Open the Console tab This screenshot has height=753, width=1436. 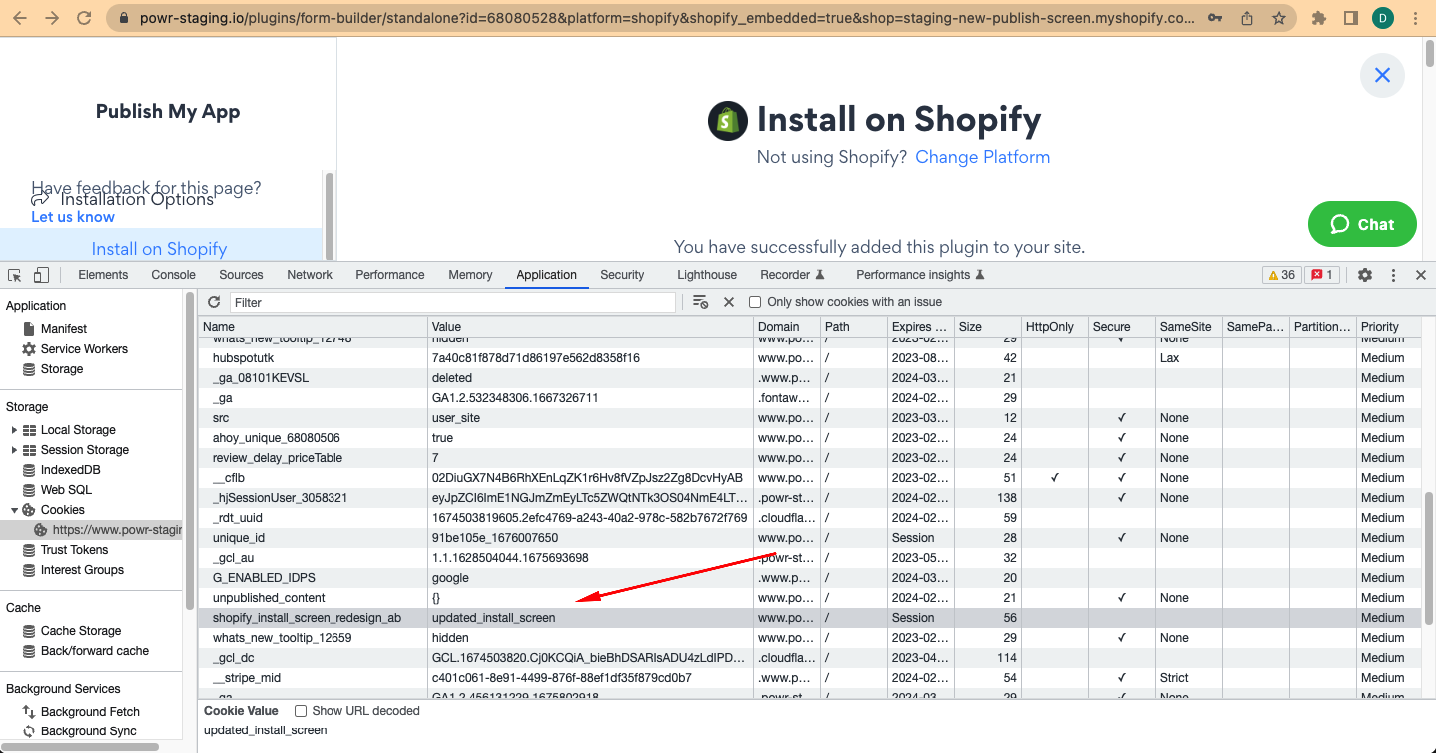click(173, 275)
